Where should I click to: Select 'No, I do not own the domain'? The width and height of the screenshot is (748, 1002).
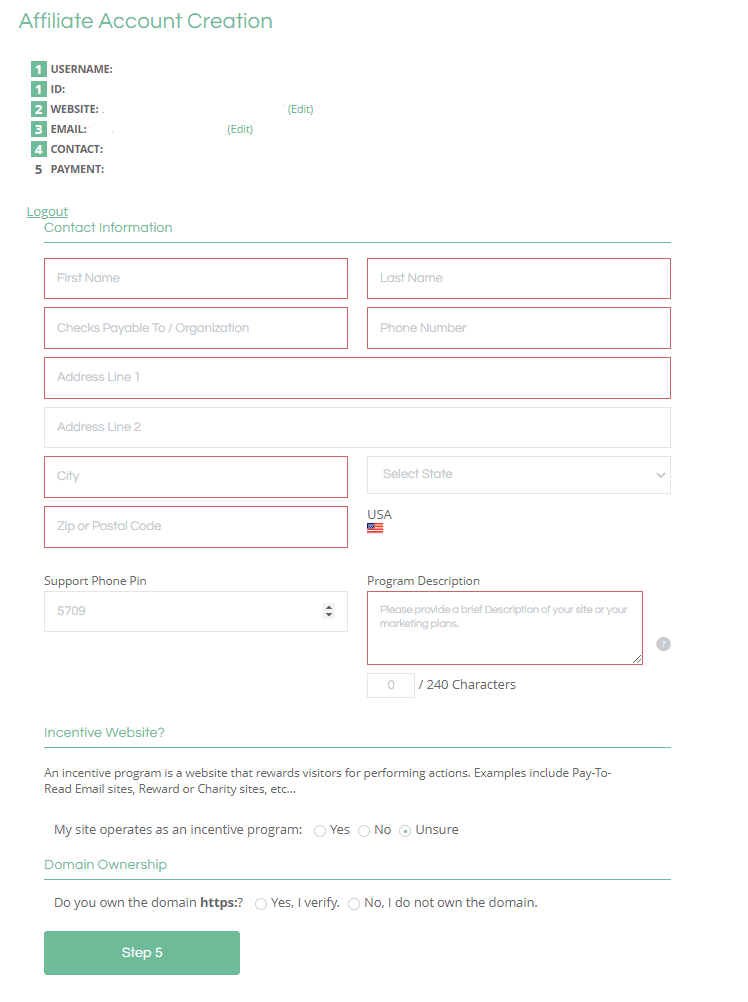pyautogui.click(x=354, y=904)
